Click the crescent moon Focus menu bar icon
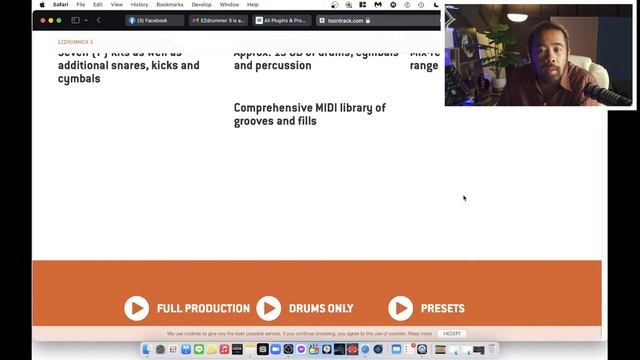This screenshot has width=640, height=360. [436, 4]
